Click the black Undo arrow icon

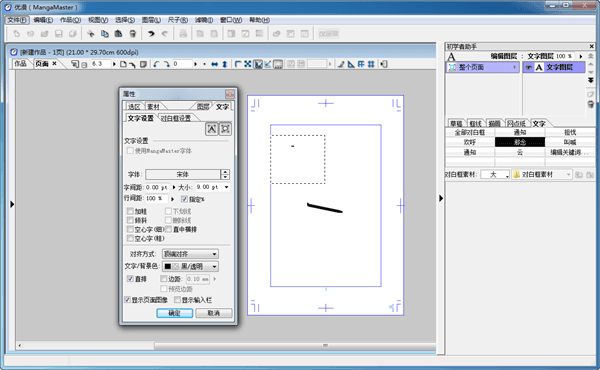(x=151, y=34)
